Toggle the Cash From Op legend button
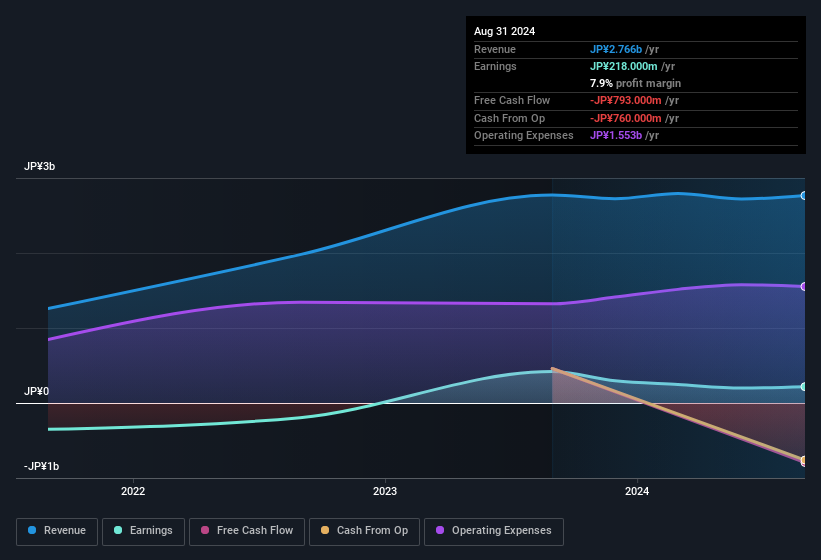Viewport: 821px width, 560px height. [364, 531]
